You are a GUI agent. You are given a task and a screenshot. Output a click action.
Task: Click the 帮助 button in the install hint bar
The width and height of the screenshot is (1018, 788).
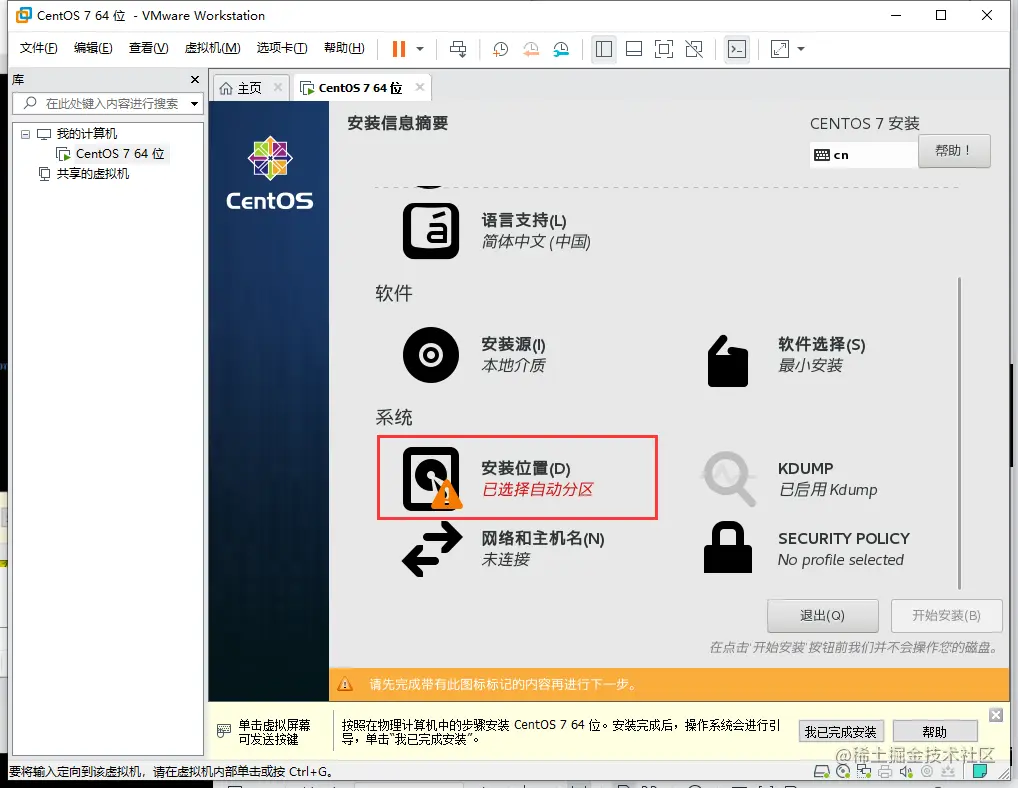(x=935, y=732)
